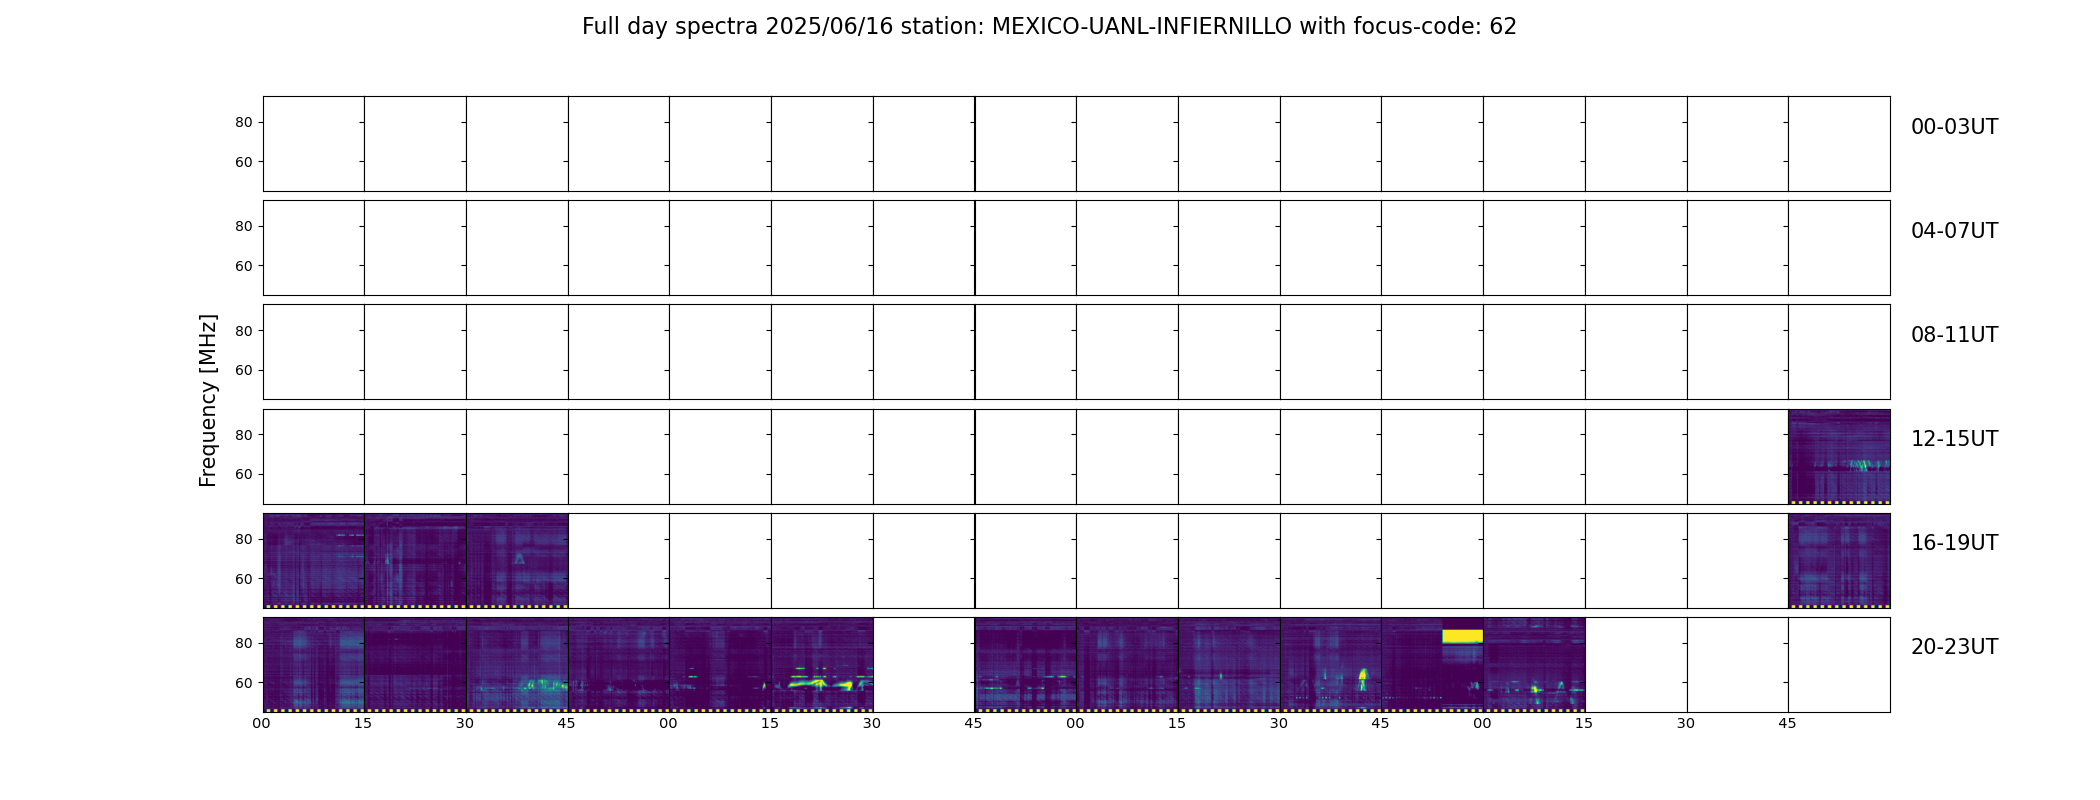Screen dimensions: 2100x800
Task: Open the 21:00 spectrogram in the 20-23UT row
Action: click(720, 665)
